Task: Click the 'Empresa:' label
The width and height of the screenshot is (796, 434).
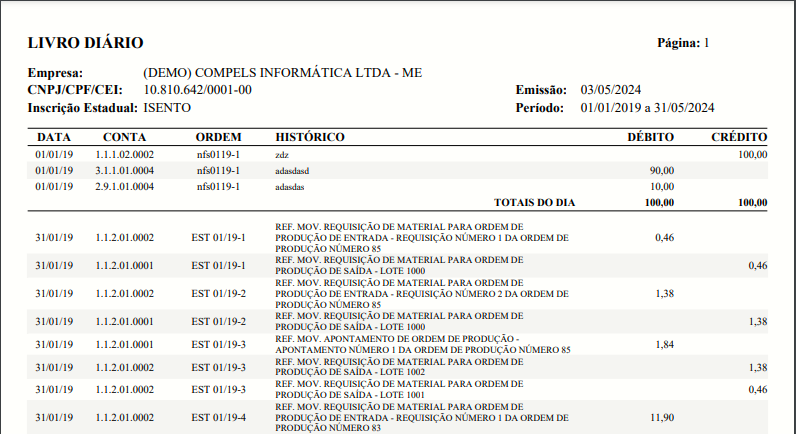Action: click(x=55, y=73)
